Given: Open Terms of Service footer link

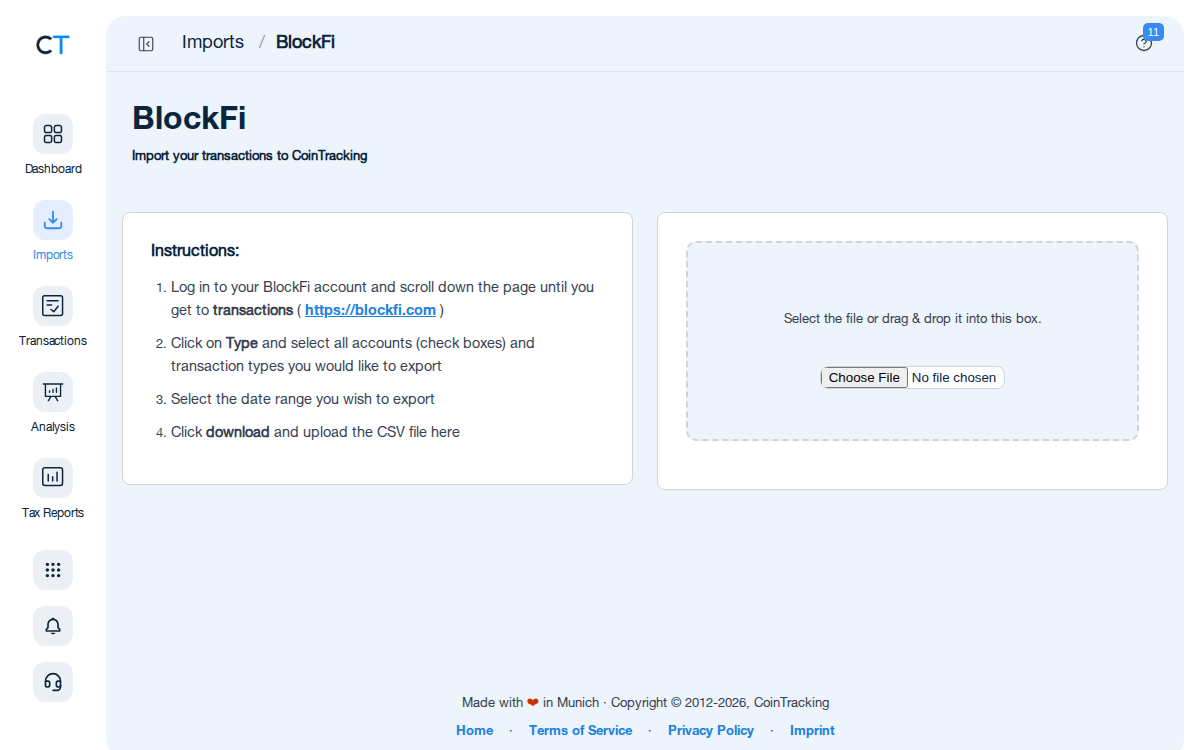Looking at the screenshot, I should coord(581,730).
